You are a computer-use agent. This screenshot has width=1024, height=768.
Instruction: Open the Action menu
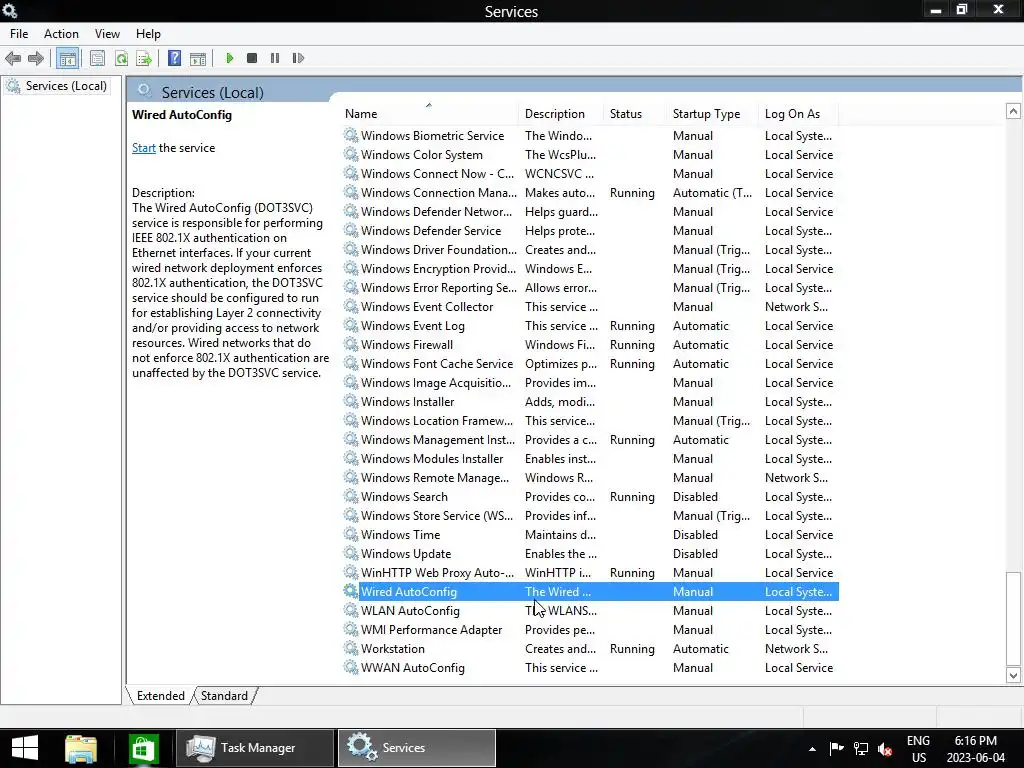61,34
